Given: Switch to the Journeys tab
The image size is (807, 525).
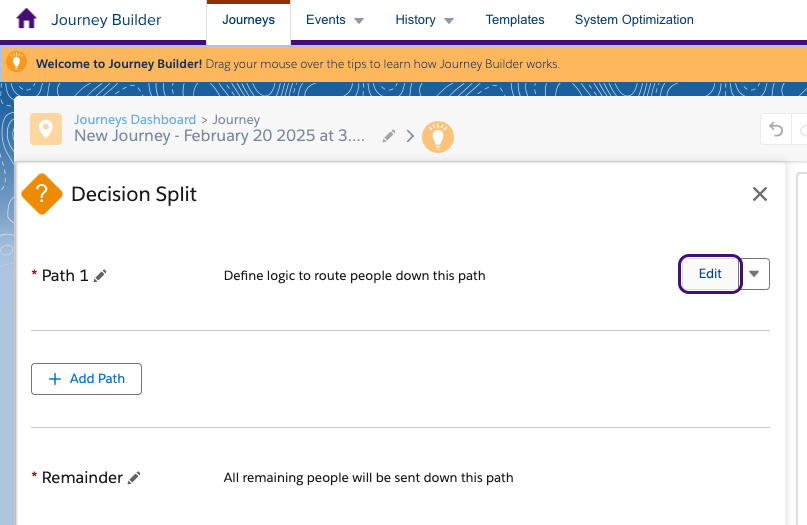Looking at the screenshot, I should pyautogui.click(x=248, y=20).
